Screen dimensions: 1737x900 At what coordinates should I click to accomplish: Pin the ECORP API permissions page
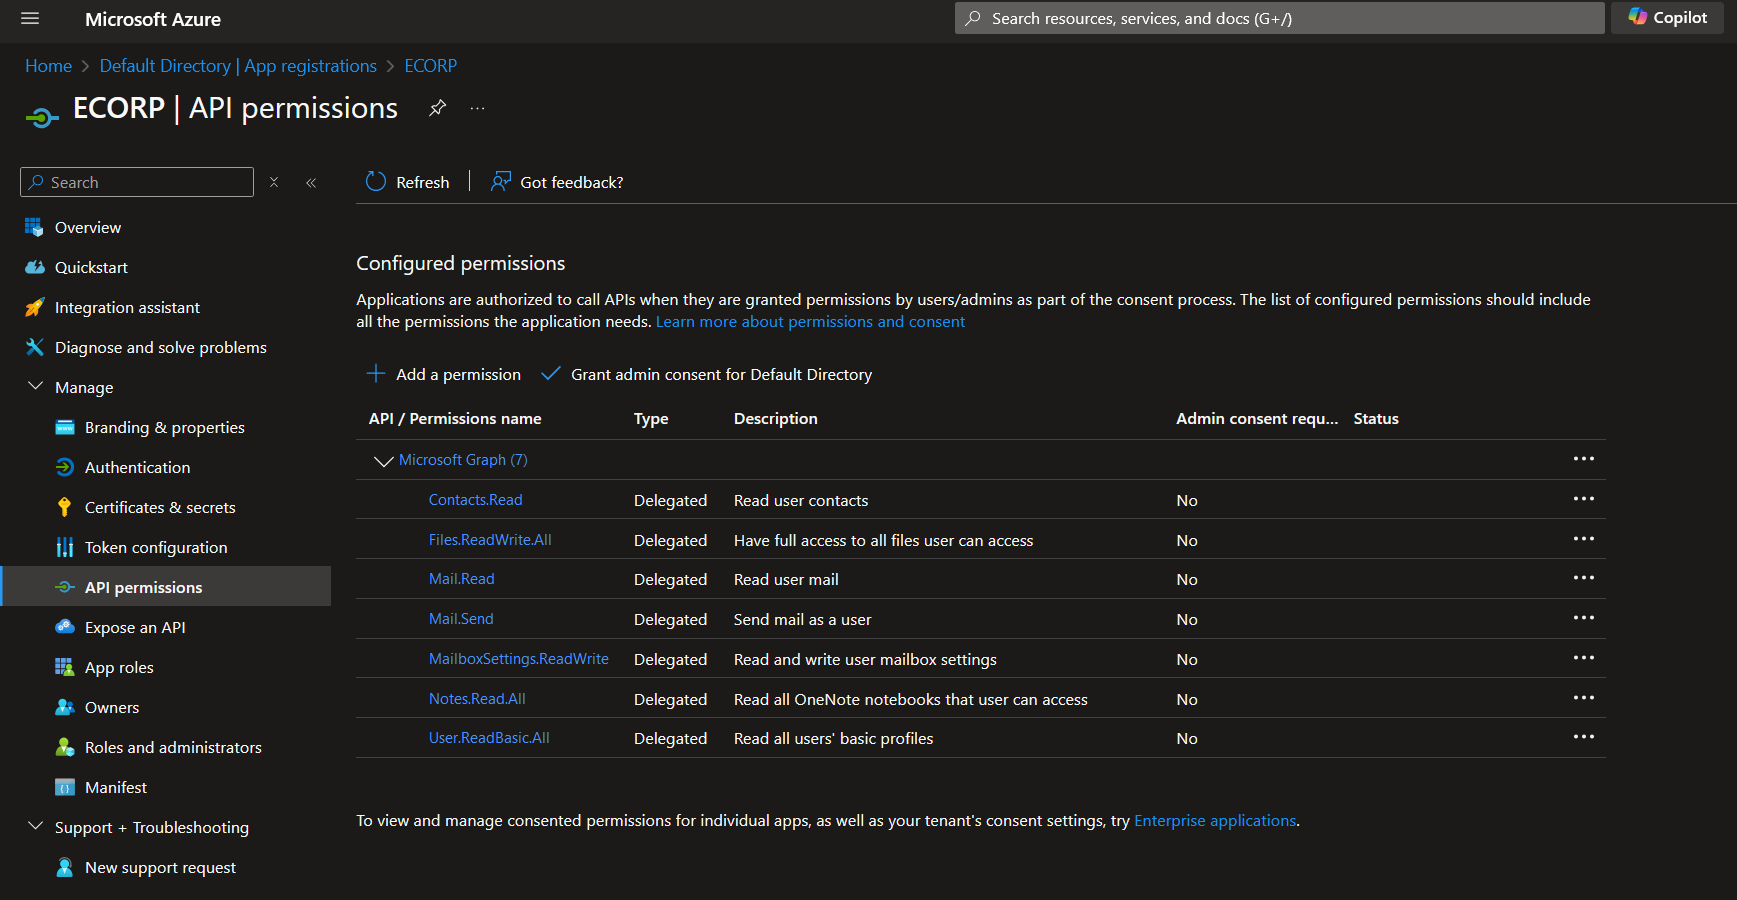[437, 108]
